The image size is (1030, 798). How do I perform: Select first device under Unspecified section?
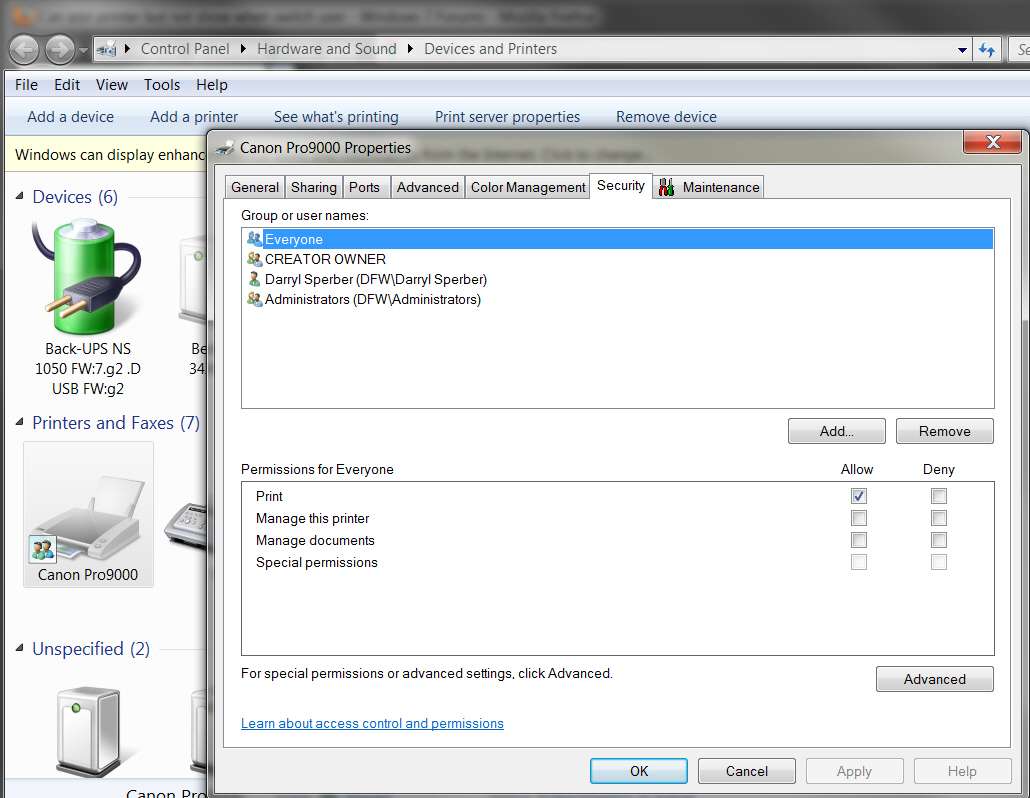click(88, 732)
